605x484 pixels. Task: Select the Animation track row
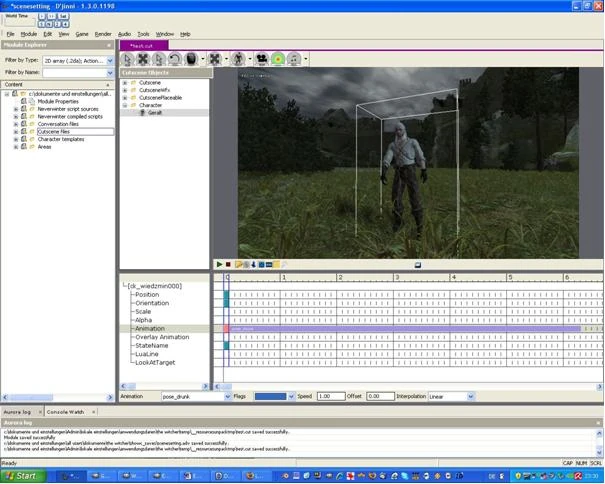(x=150, y=328)
